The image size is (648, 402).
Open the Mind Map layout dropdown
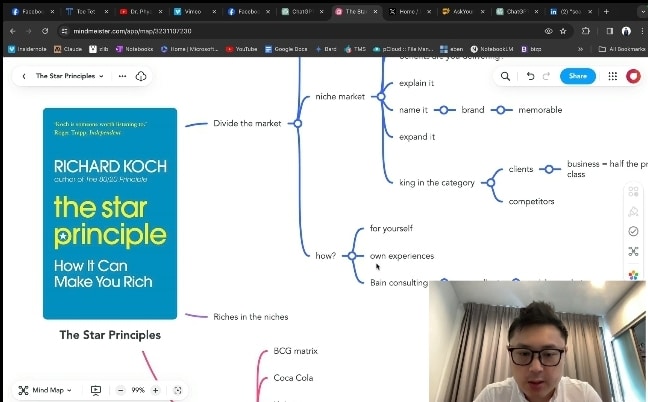[x=45, y=390]
